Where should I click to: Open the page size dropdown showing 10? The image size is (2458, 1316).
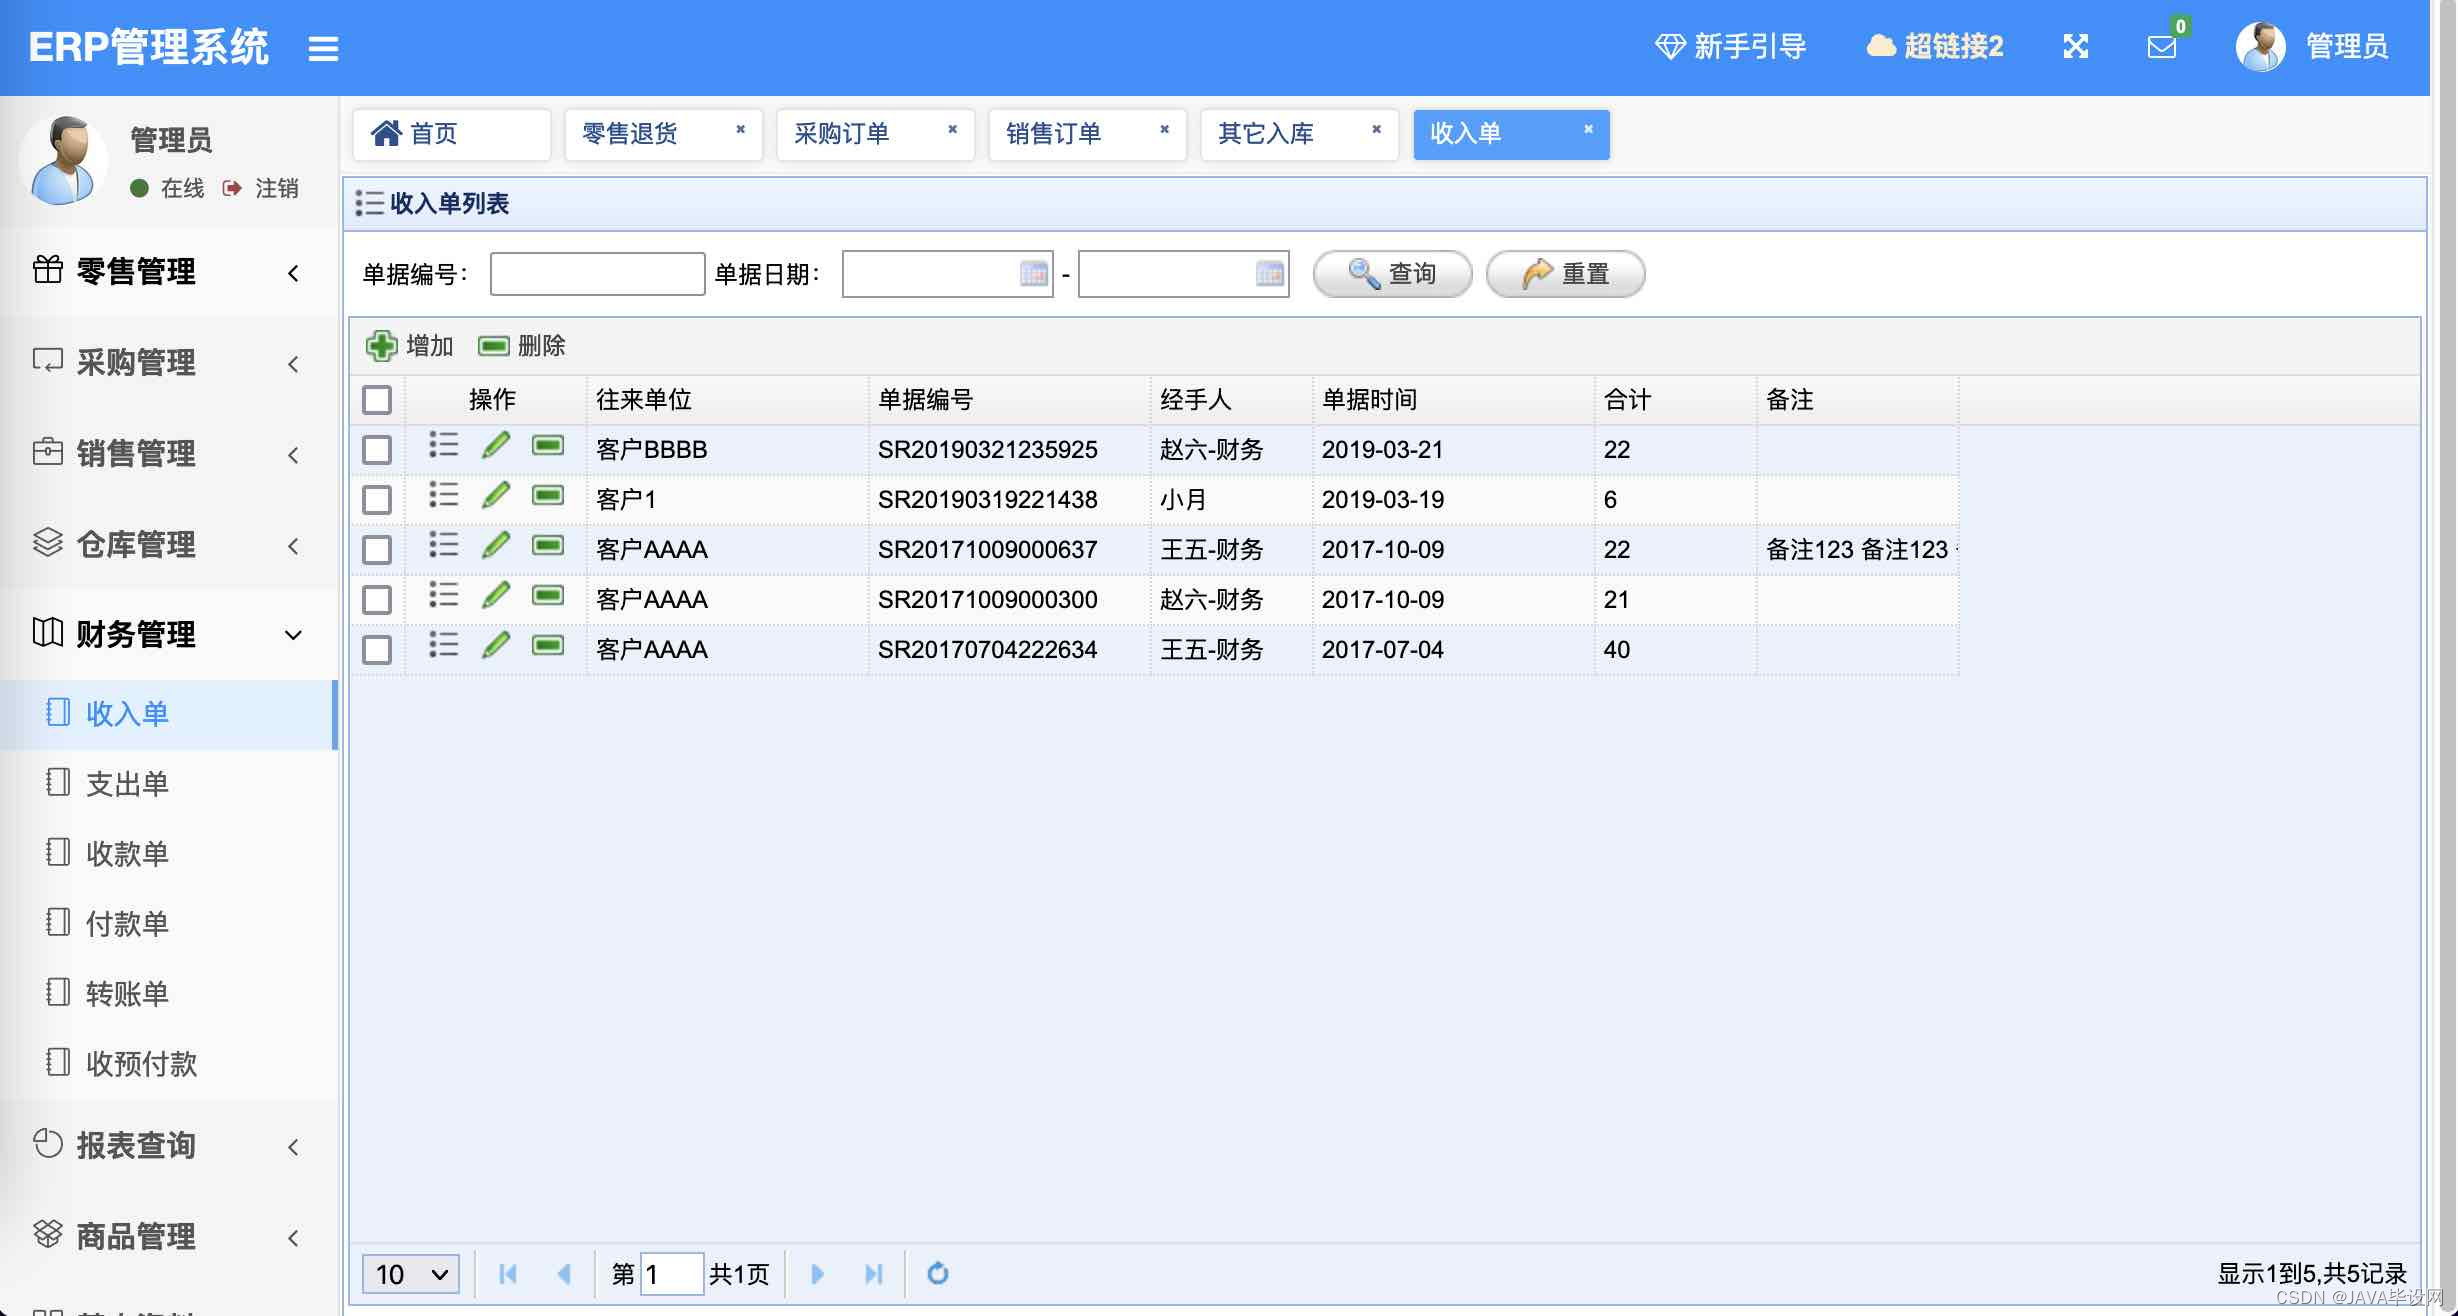coord(411,1274)
